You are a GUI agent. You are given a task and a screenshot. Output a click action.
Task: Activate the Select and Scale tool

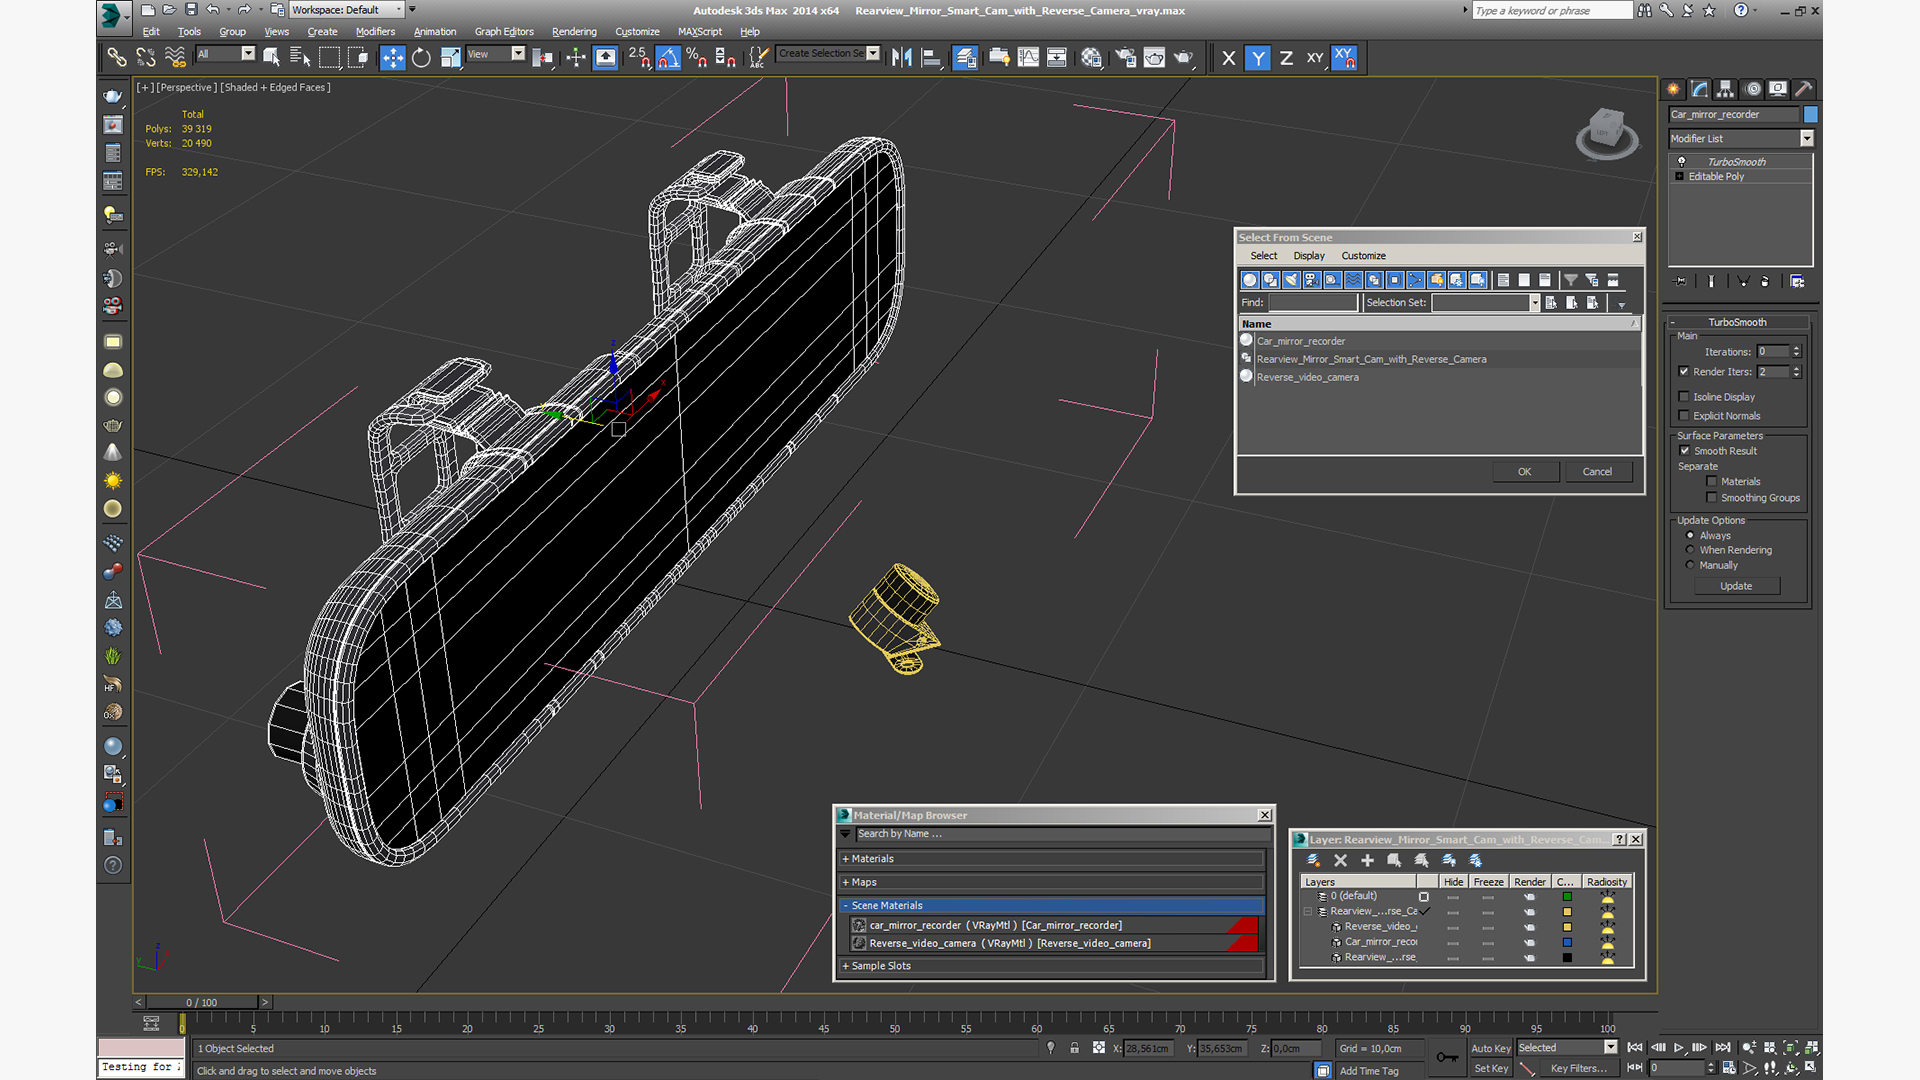pos(451,58)
